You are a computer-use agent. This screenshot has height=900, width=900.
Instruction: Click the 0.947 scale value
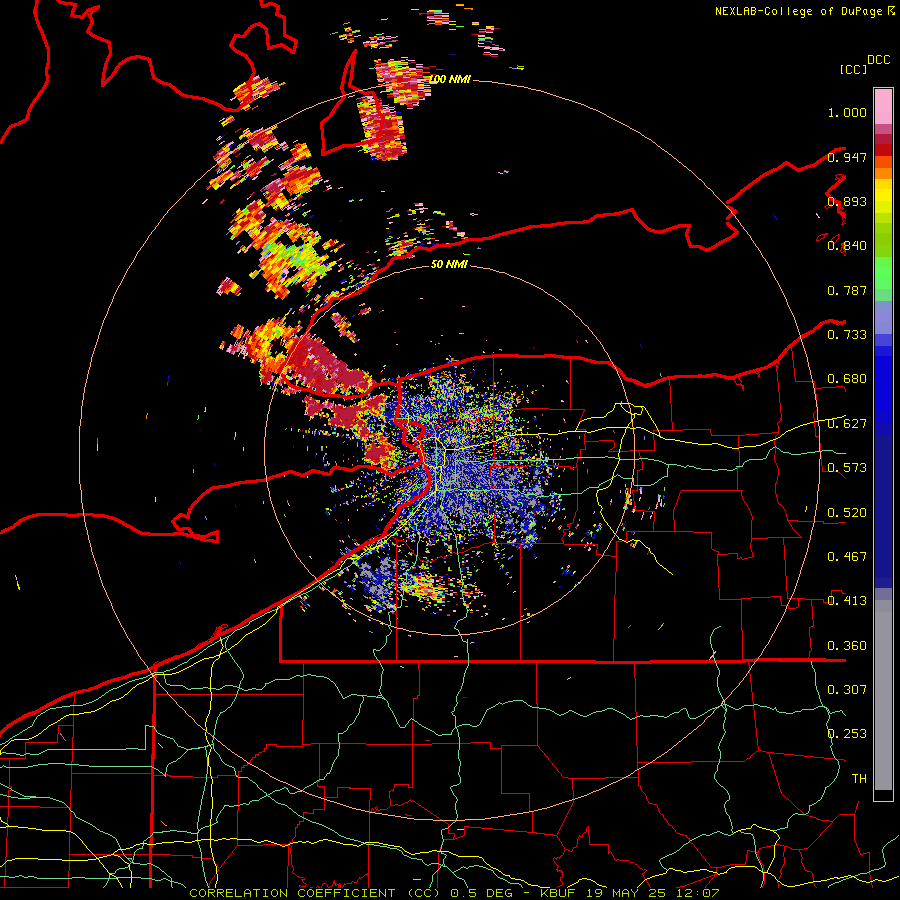(847, 157)
